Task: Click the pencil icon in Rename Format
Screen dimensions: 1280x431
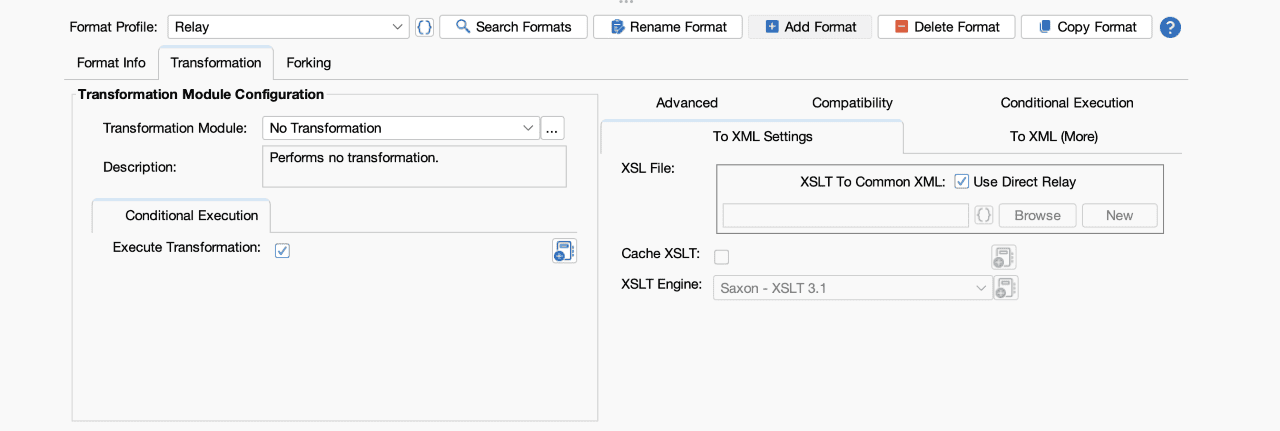Action: (x=617, y=27)
